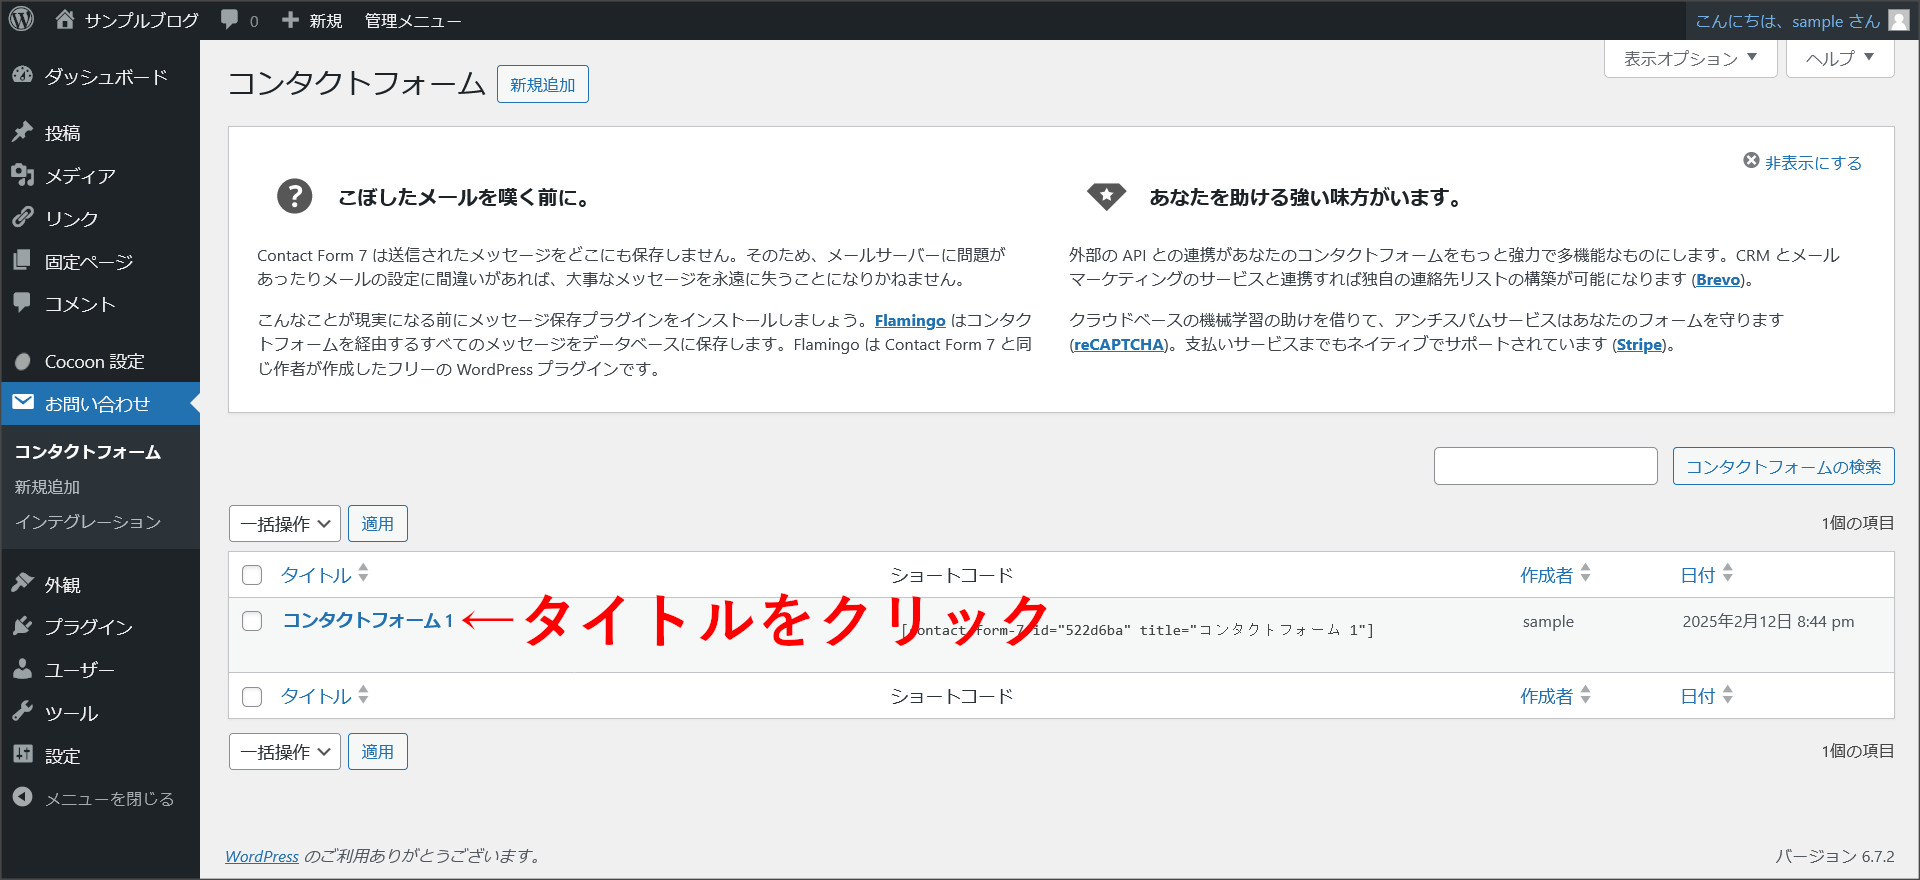Open インテグレーション submenu item

click(x=88, y=522)
